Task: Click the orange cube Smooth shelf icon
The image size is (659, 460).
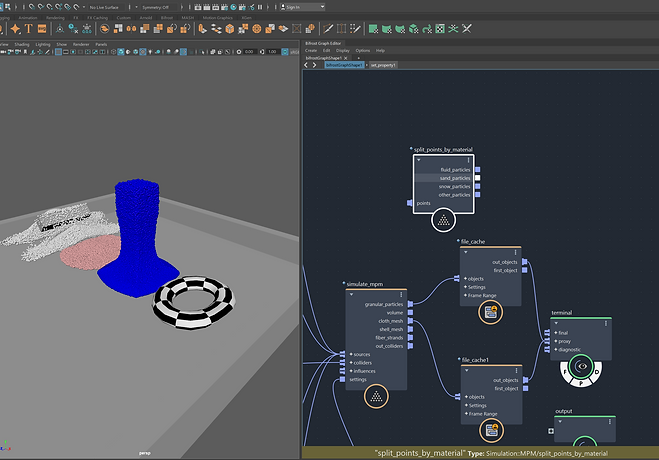Action: click(229, 29)
